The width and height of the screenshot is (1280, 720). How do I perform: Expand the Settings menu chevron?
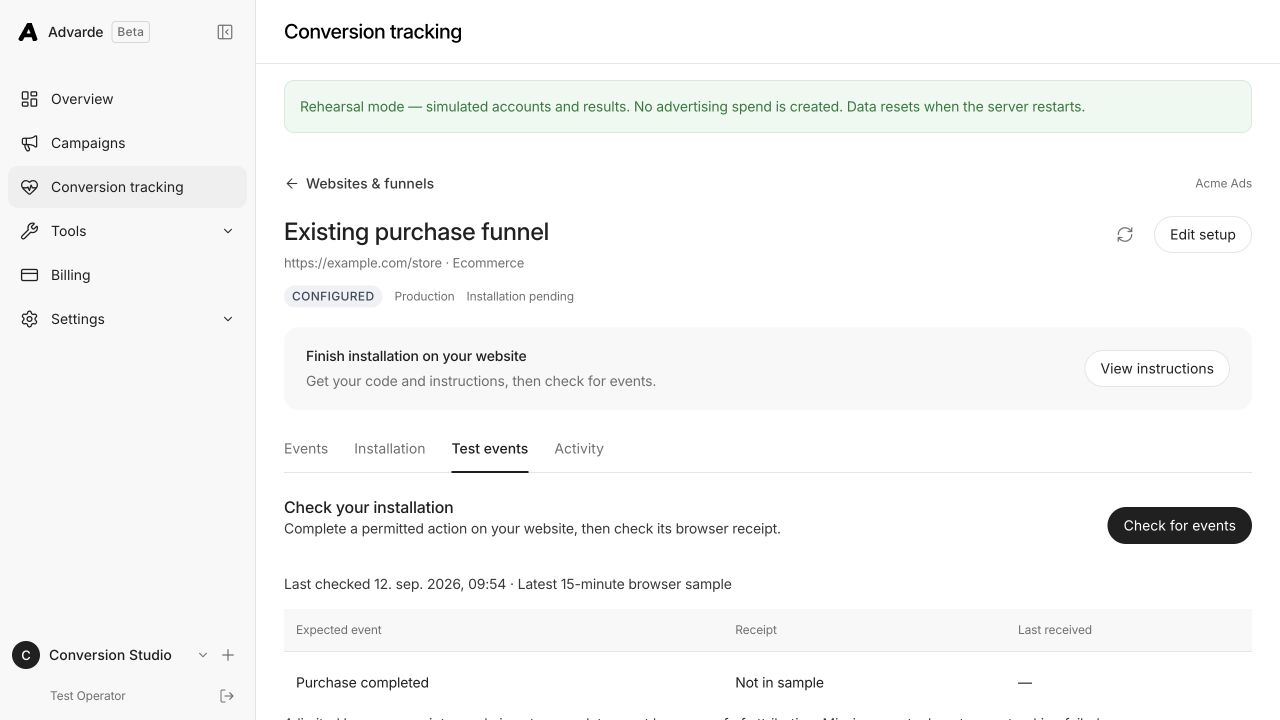pos(228,319)
